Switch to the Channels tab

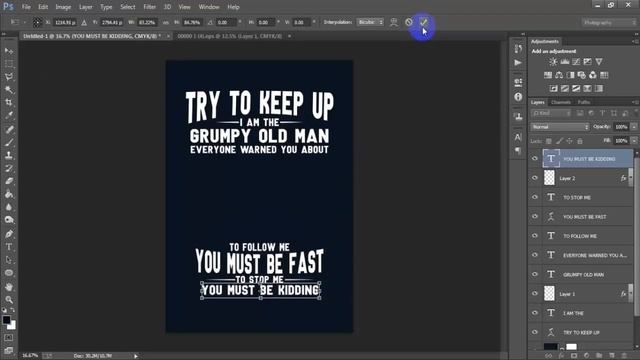click(x=561, y=102)
